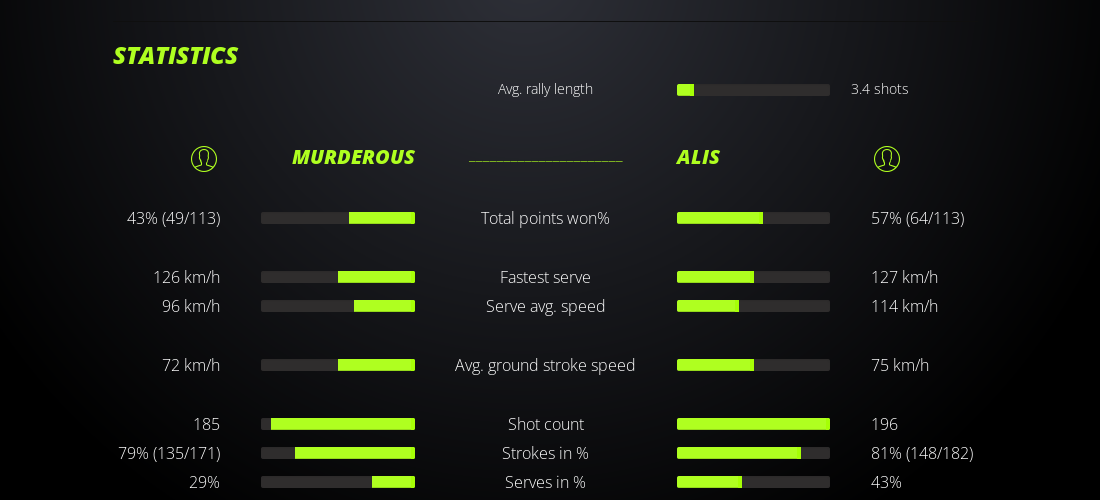
Task: Click the MURDEROUS player name
Action: [353, 157]
